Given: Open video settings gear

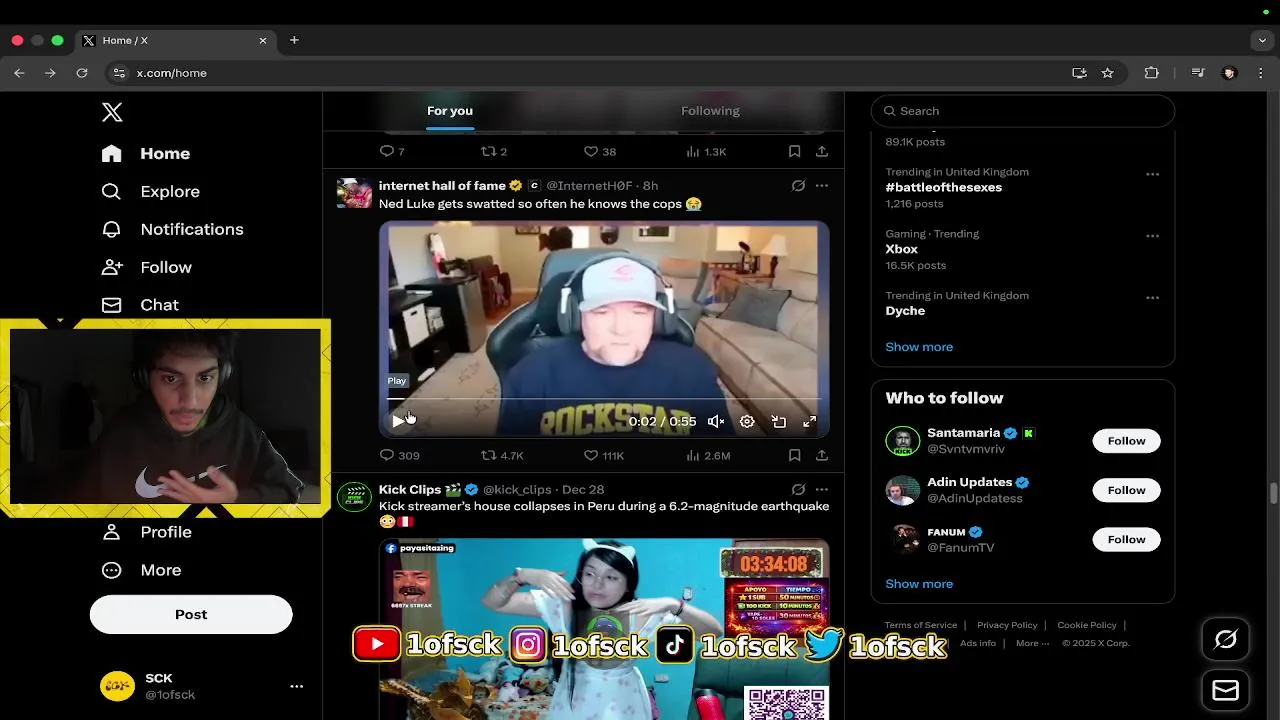Looking at the screenshot, I should (x=747, y=421).
